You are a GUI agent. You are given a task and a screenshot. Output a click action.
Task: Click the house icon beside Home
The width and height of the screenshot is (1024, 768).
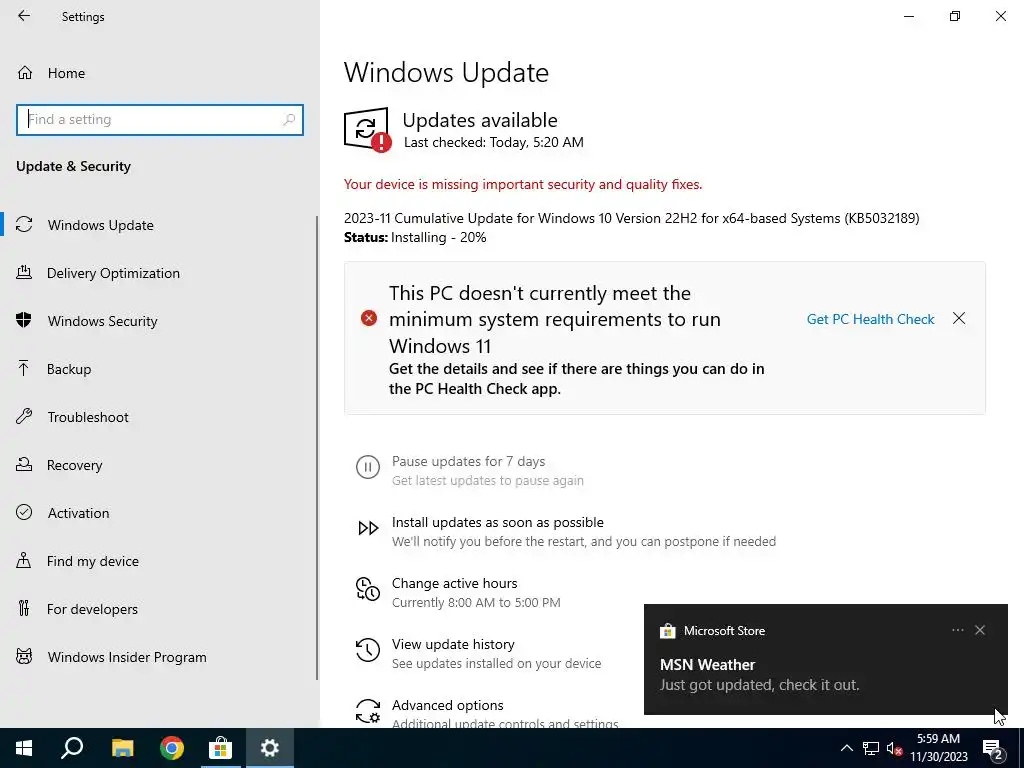25,72
